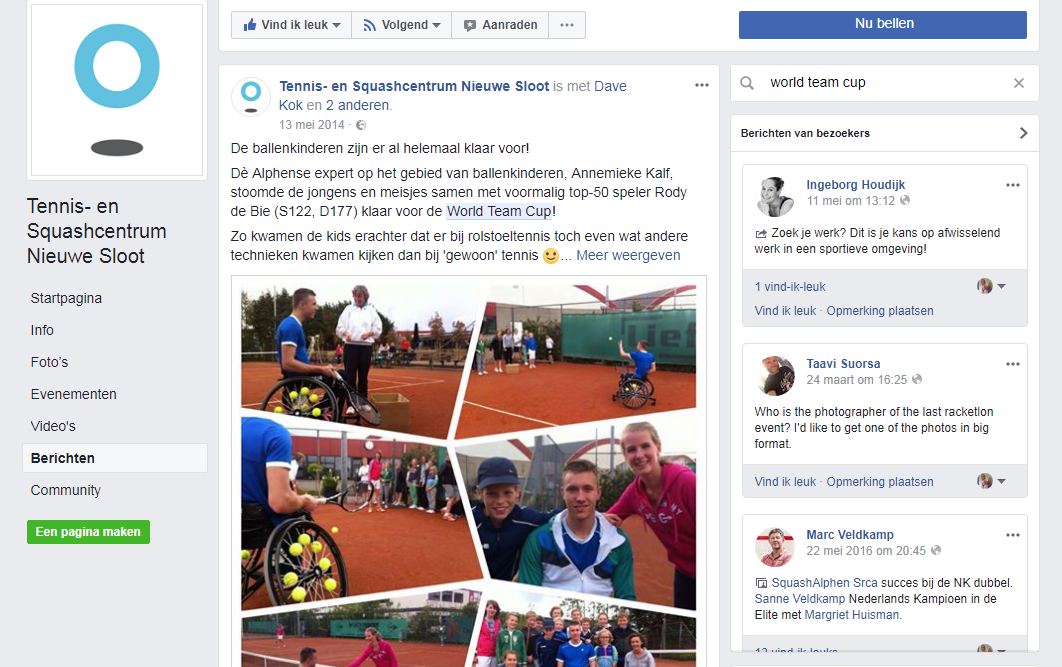Click the 'Meer weergeven' link in post
Viewport: 1062px width, 667px height.
click(628, 255)
